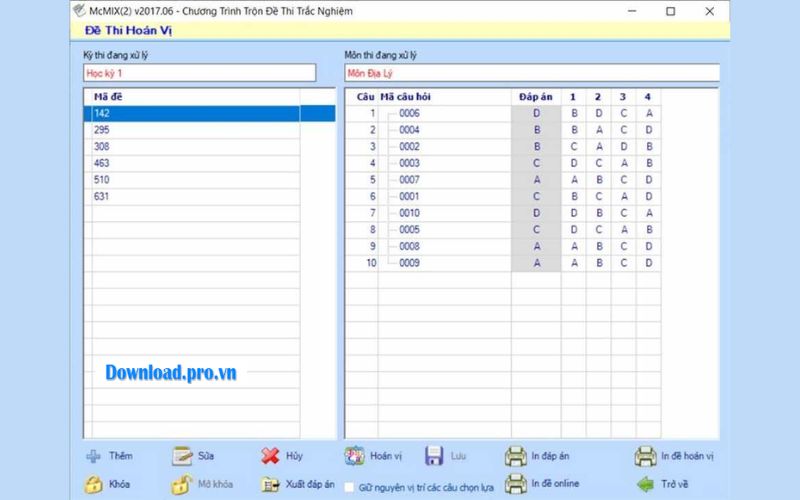
Task: Click the Hủy red X icon
Action: (x=270, y=456)
